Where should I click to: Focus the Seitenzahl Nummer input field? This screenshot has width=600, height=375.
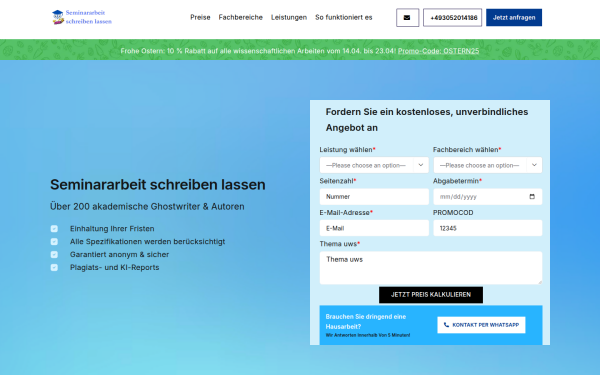coord(374,197)
